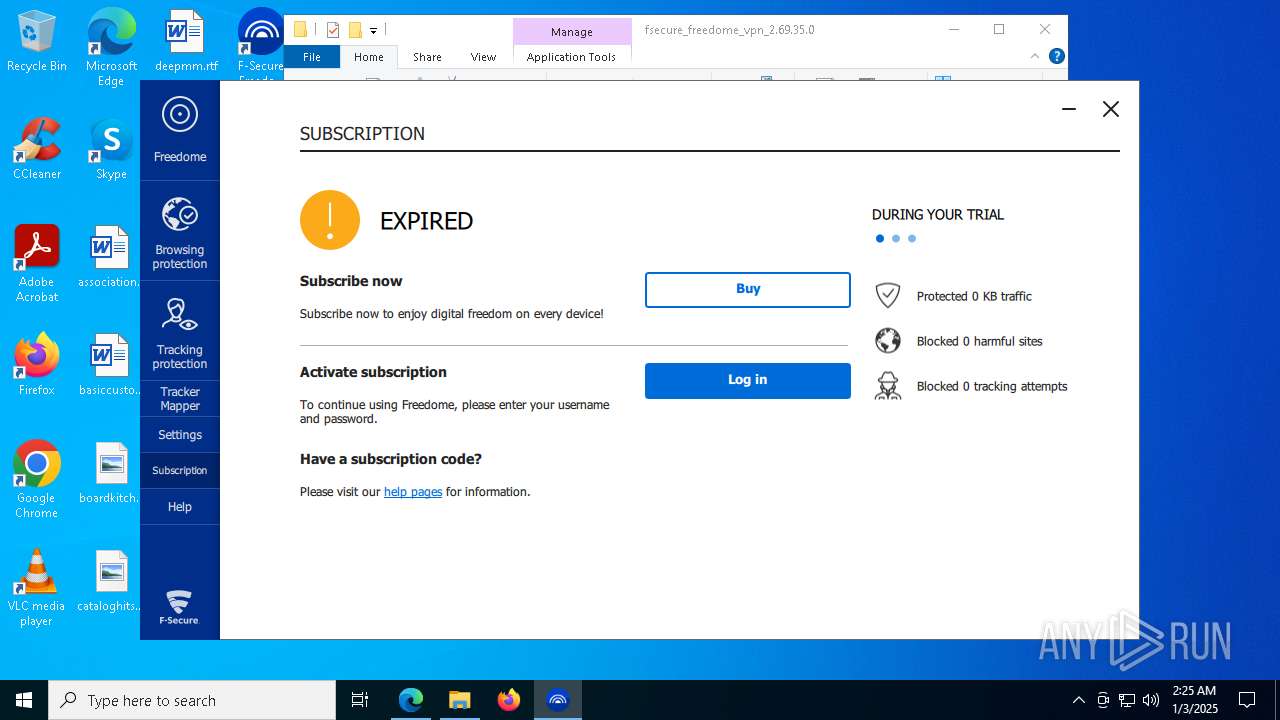Click properties checkmark icon in Explorer title bar
Screen dimensions: 1280x720
click(333, 30)
